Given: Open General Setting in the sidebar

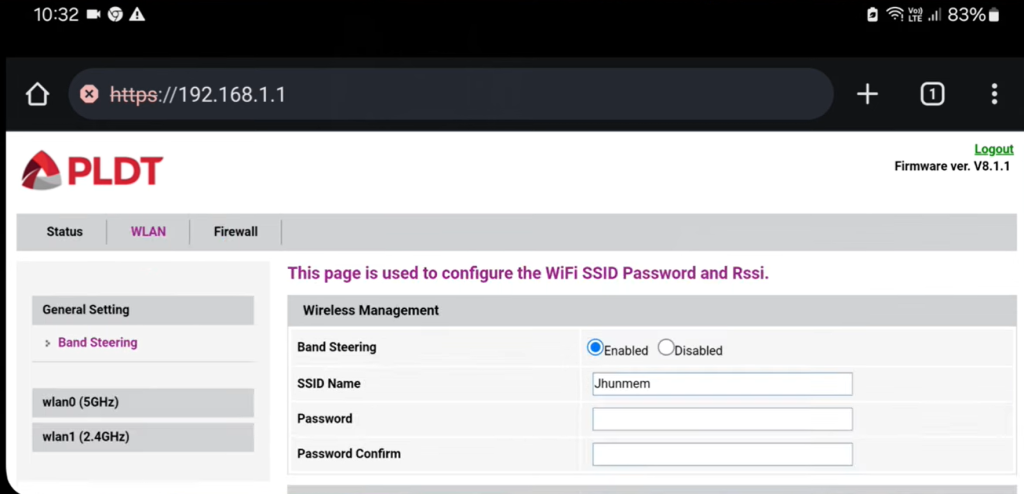Looking at the screenshot, I should tap(143, 310).
